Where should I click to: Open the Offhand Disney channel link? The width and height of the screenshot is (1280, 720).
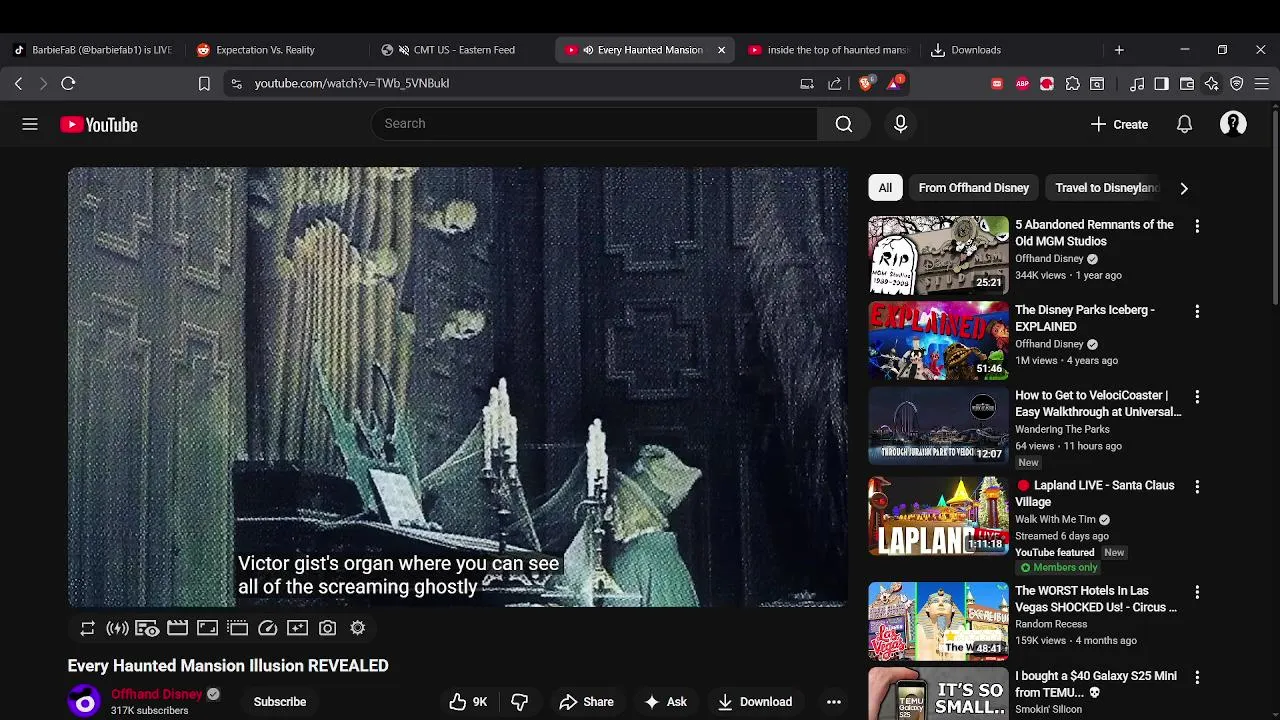tap(157, 694)
